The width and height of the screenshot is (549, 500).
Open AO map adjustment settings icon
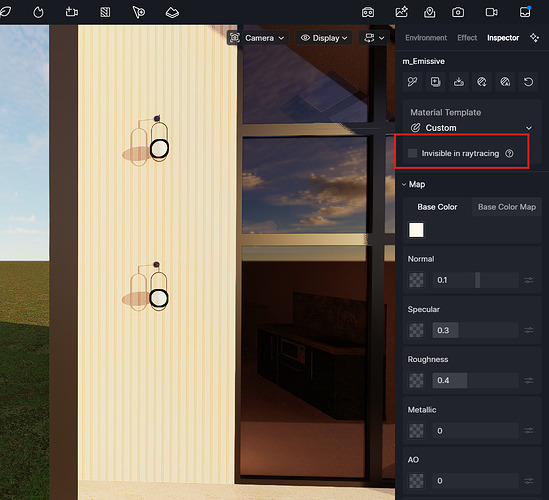pyautogui.click(x=529, y=481)
